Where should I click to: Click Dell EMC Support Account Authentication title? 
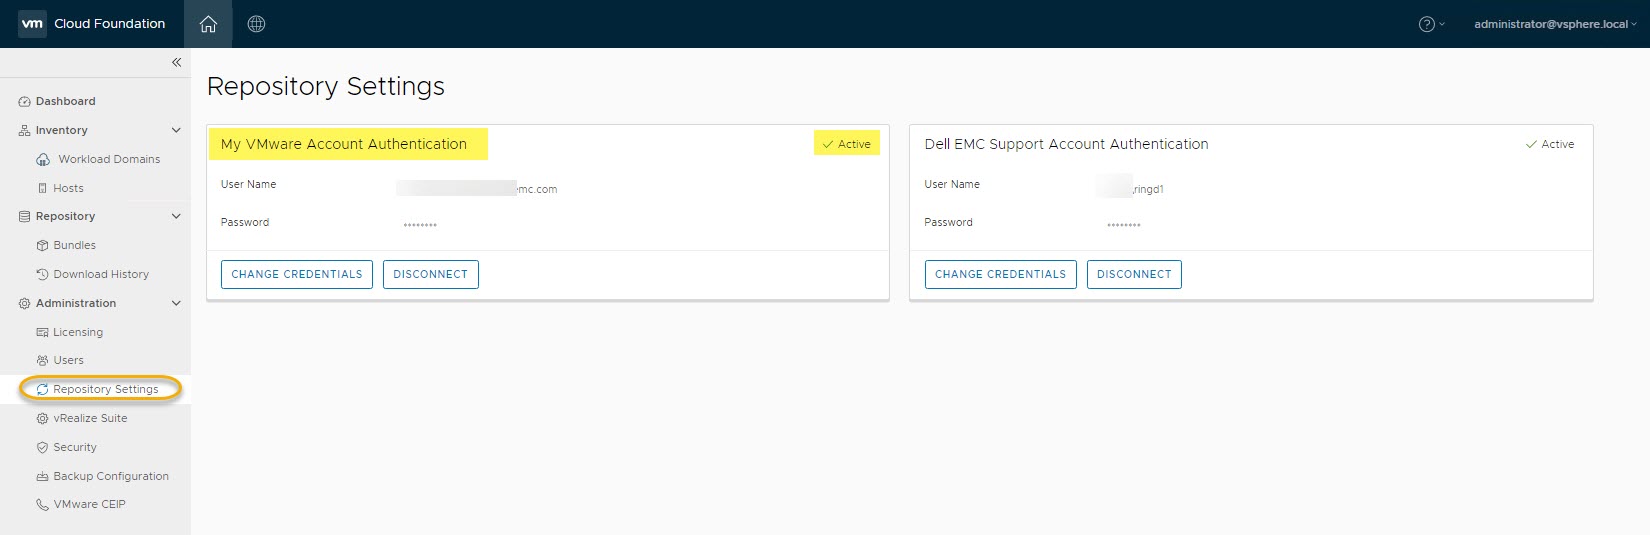pyautogui.click(x=1066, y=144)
